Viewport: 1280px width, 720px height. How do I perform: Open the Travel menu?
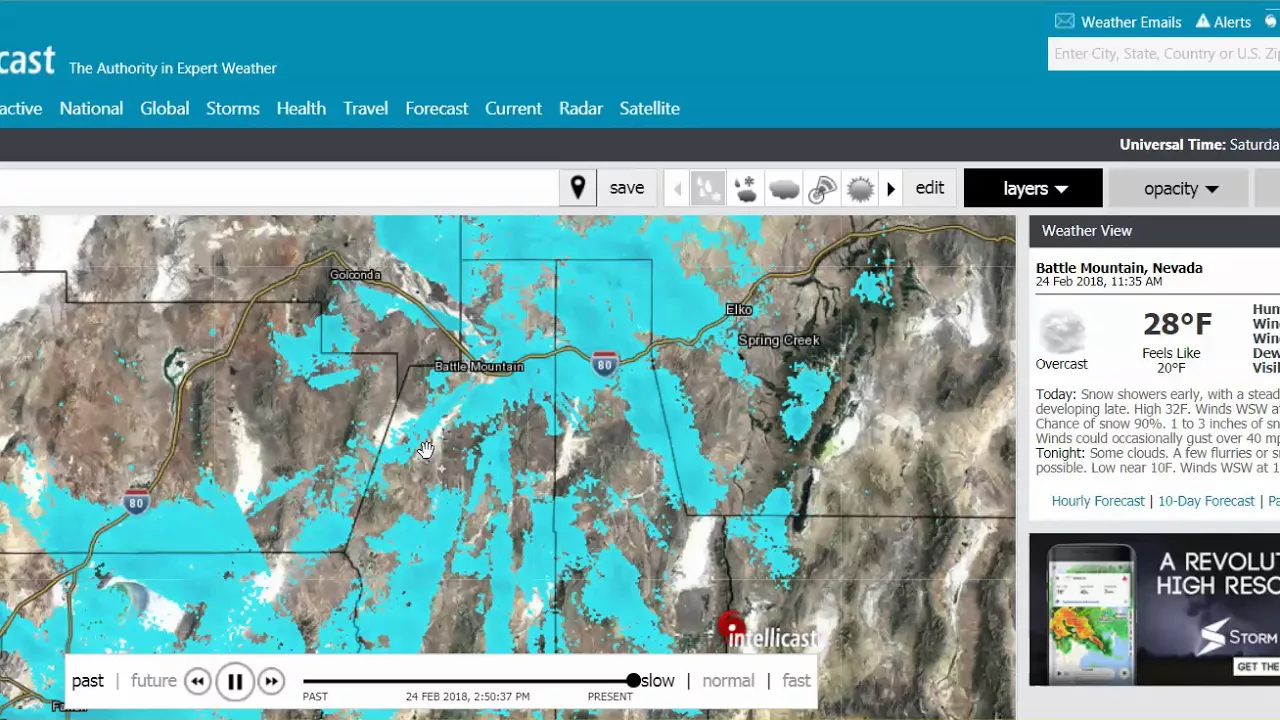[x=366, y=108]
